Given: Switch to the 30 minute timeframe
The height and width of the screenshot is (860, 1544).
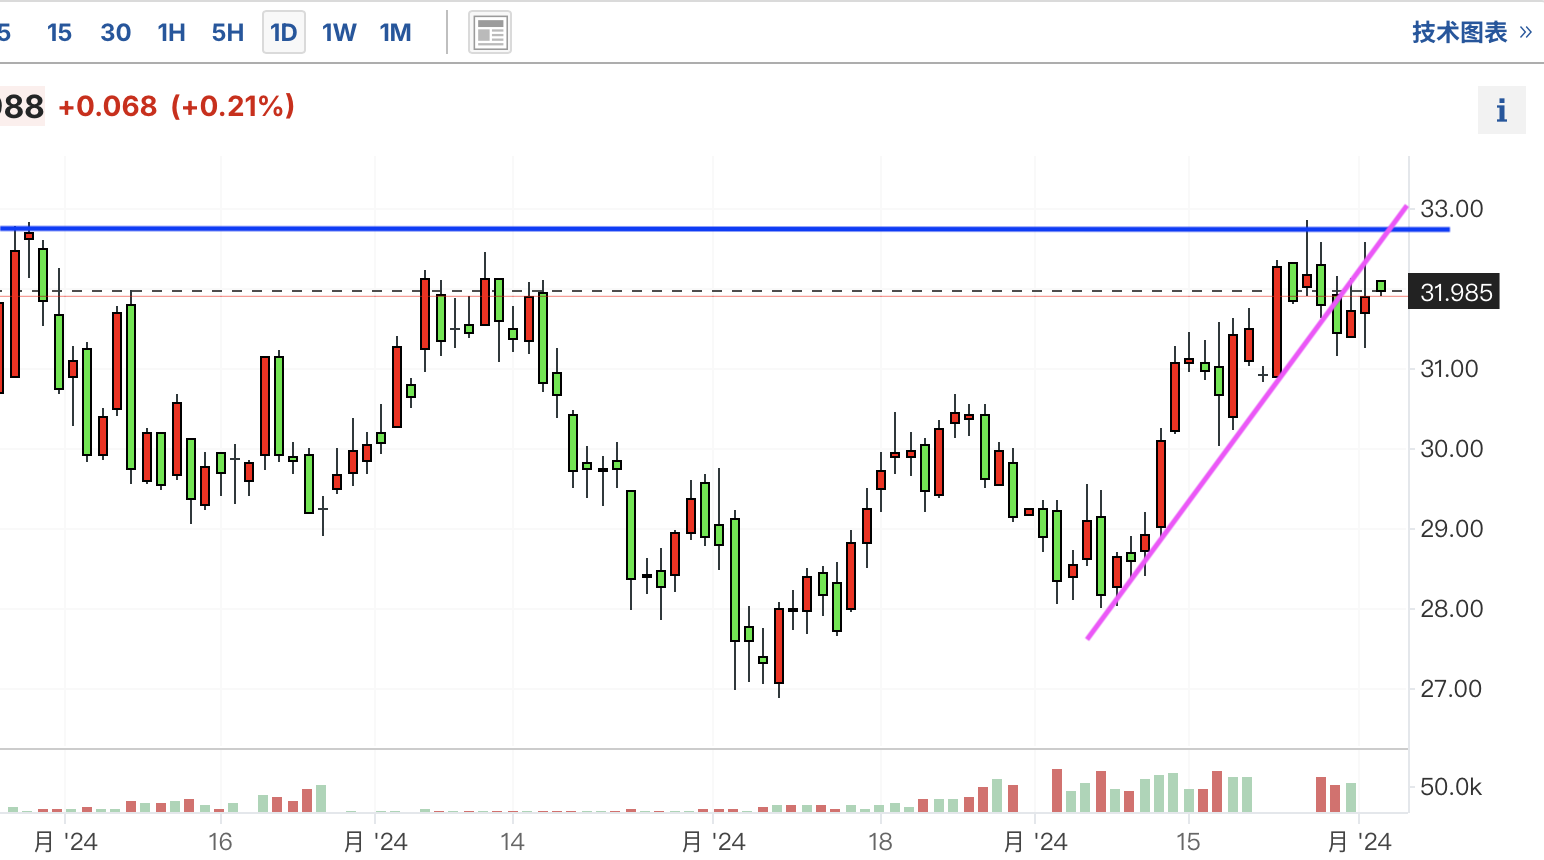Looking at the screenshot, I should pyautogui.click(x=116, y=33).
